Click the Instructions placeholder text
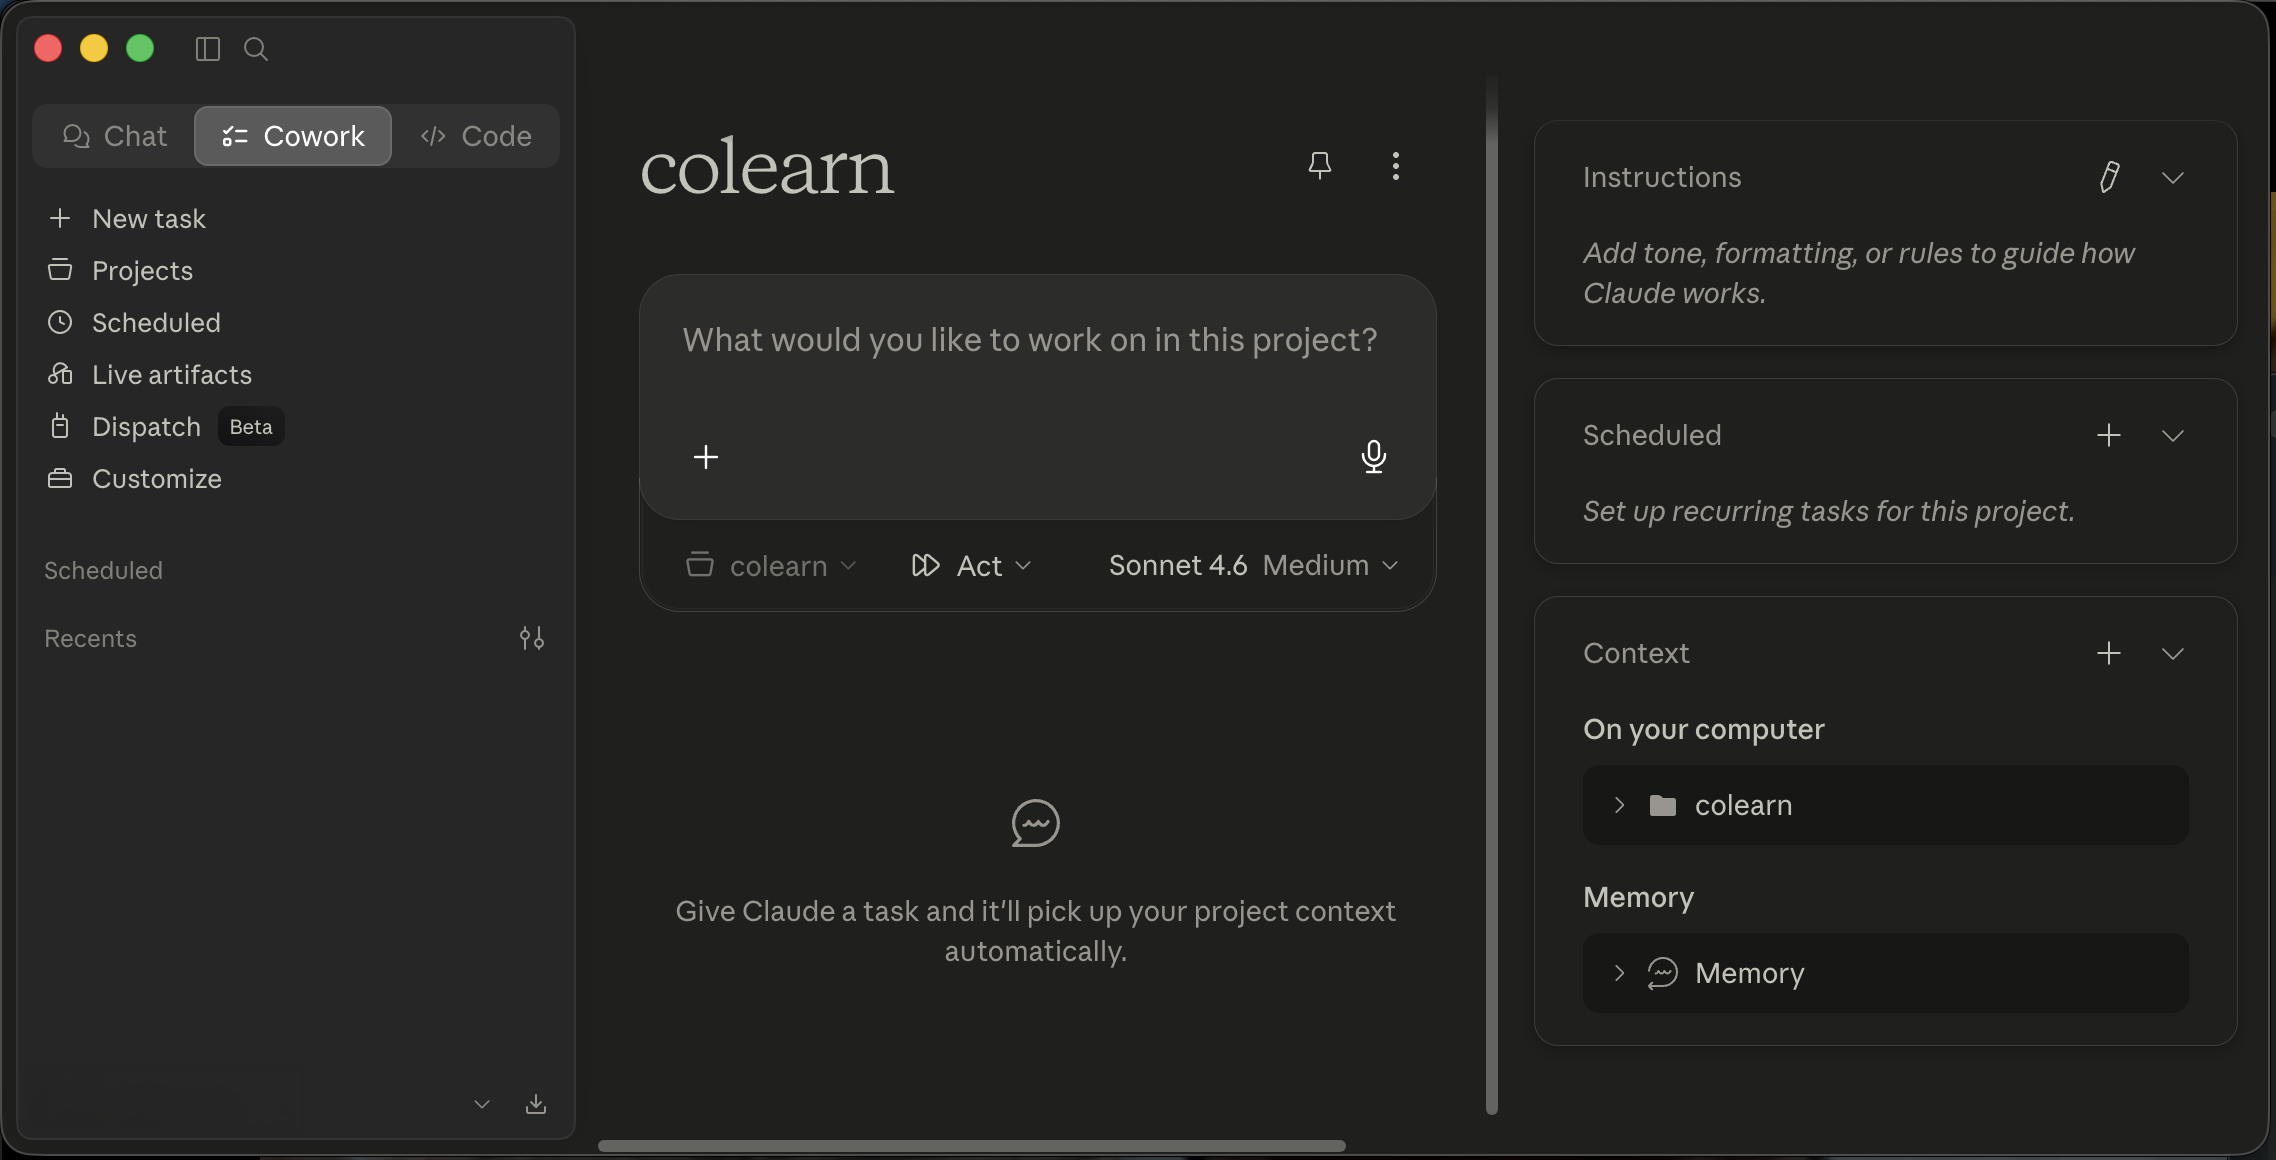 (1858, 273)
